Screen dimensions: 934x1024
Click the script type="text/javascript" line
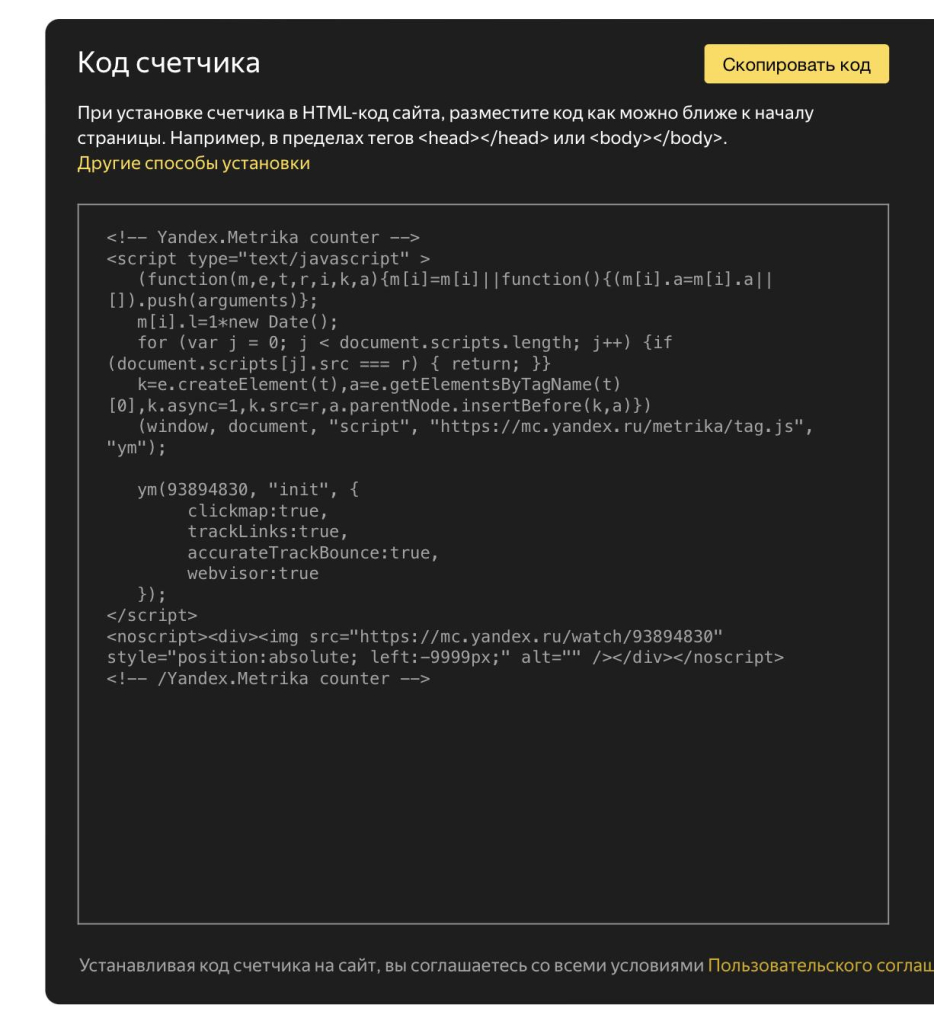[268, 259]
